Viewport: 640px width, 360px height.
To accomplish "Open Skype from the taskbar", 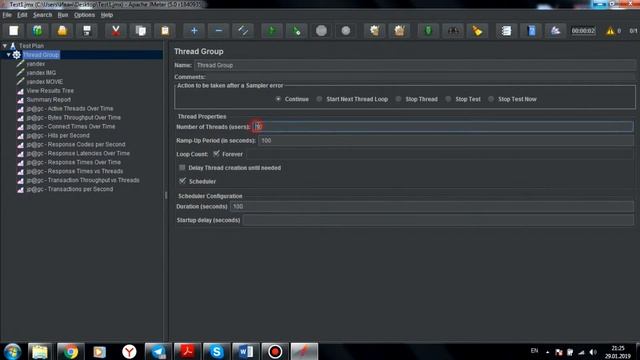I will coord(216,351).
